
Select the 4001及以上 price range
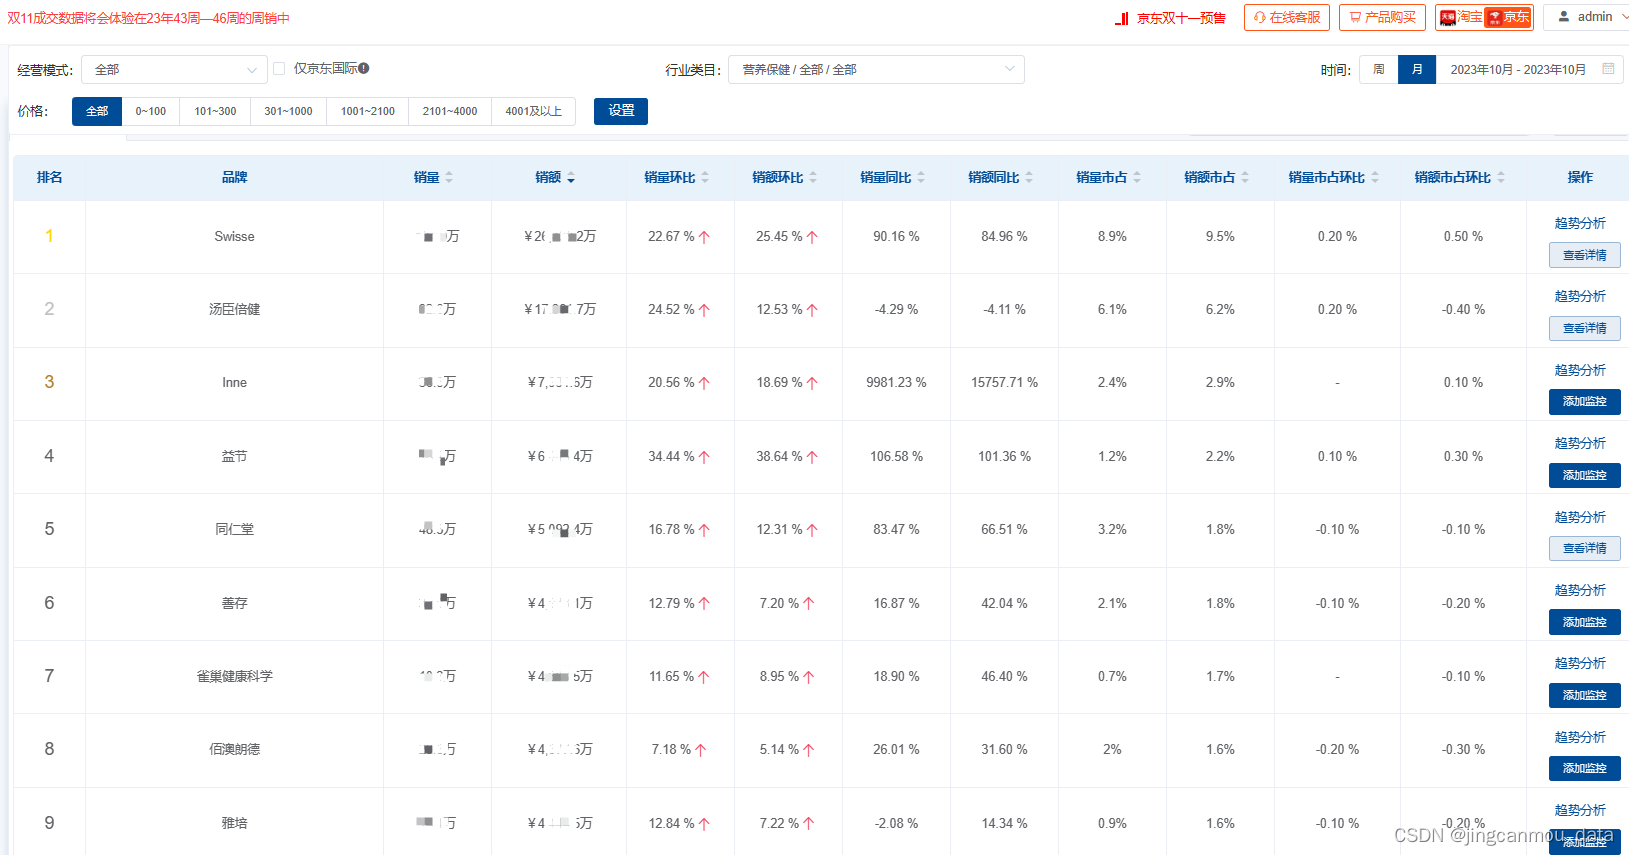(533, 111)
